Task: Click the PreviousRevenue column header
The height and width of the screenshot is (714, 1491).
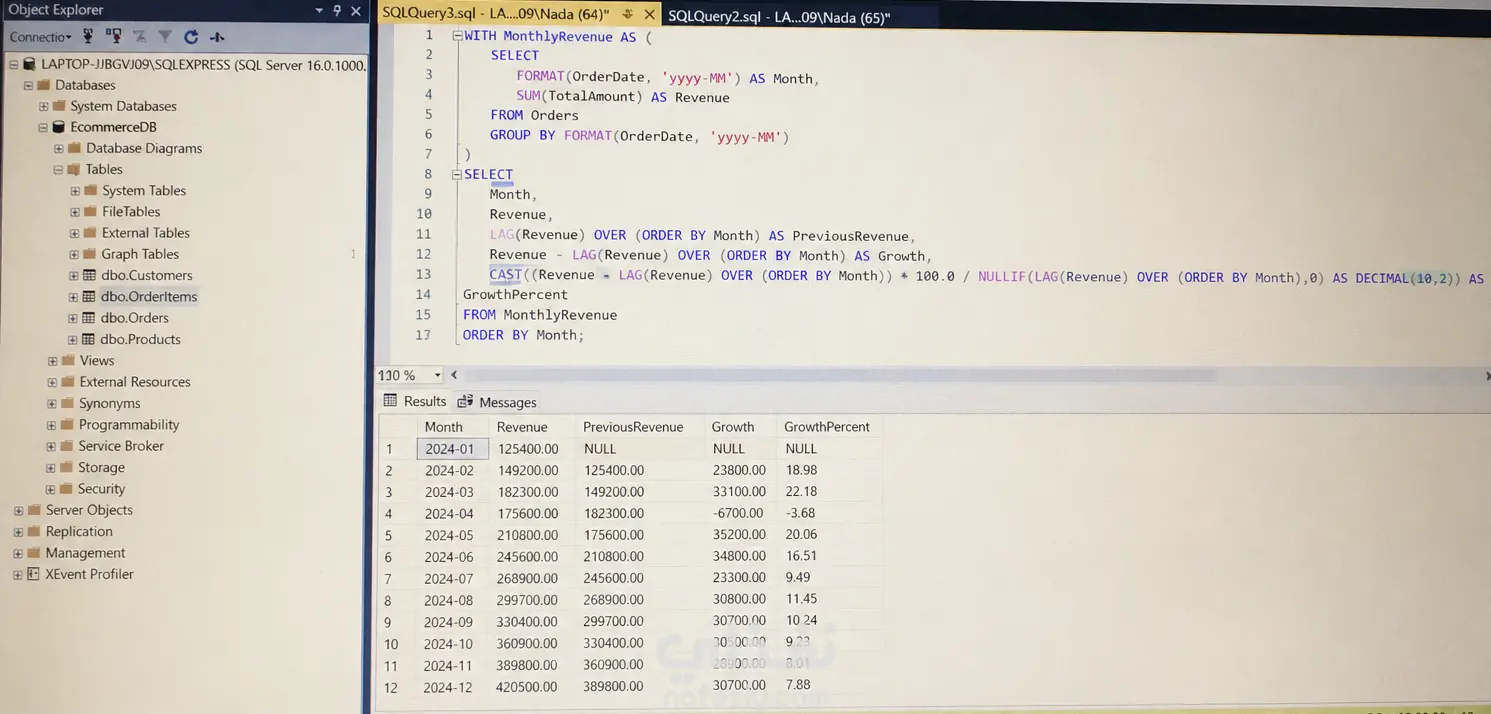Action: [x=639, y=427]
